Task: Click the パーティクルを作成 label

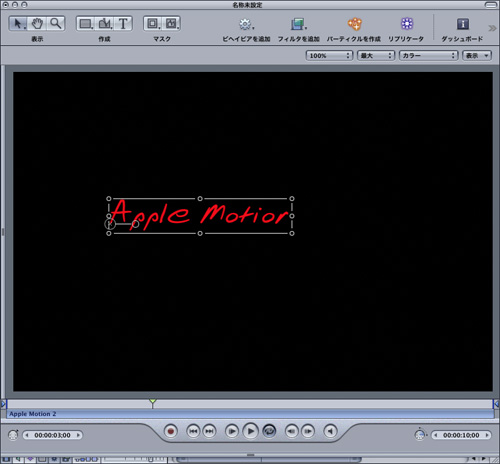Action: [354, 39]
